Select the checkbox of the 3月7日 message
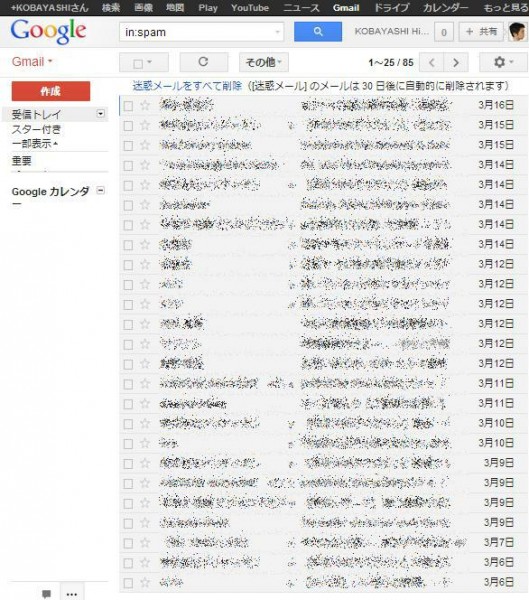 click(x=128, y=543)
